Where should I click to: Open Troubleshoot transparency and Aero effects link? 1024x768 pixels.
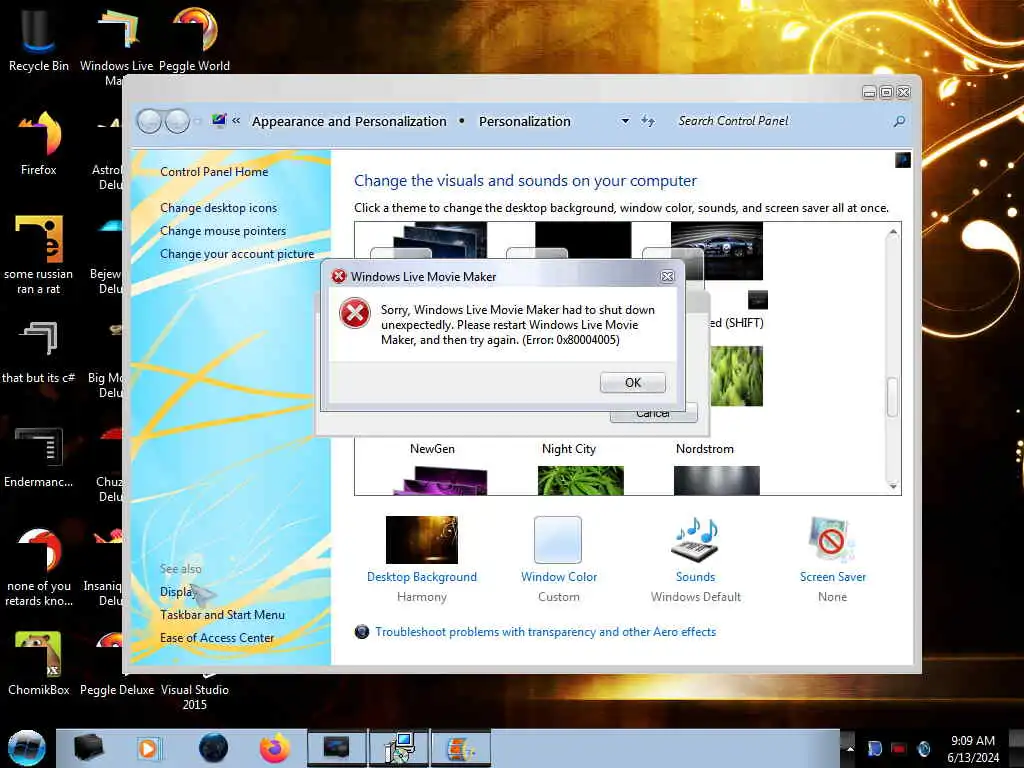[x=545, y=632]
